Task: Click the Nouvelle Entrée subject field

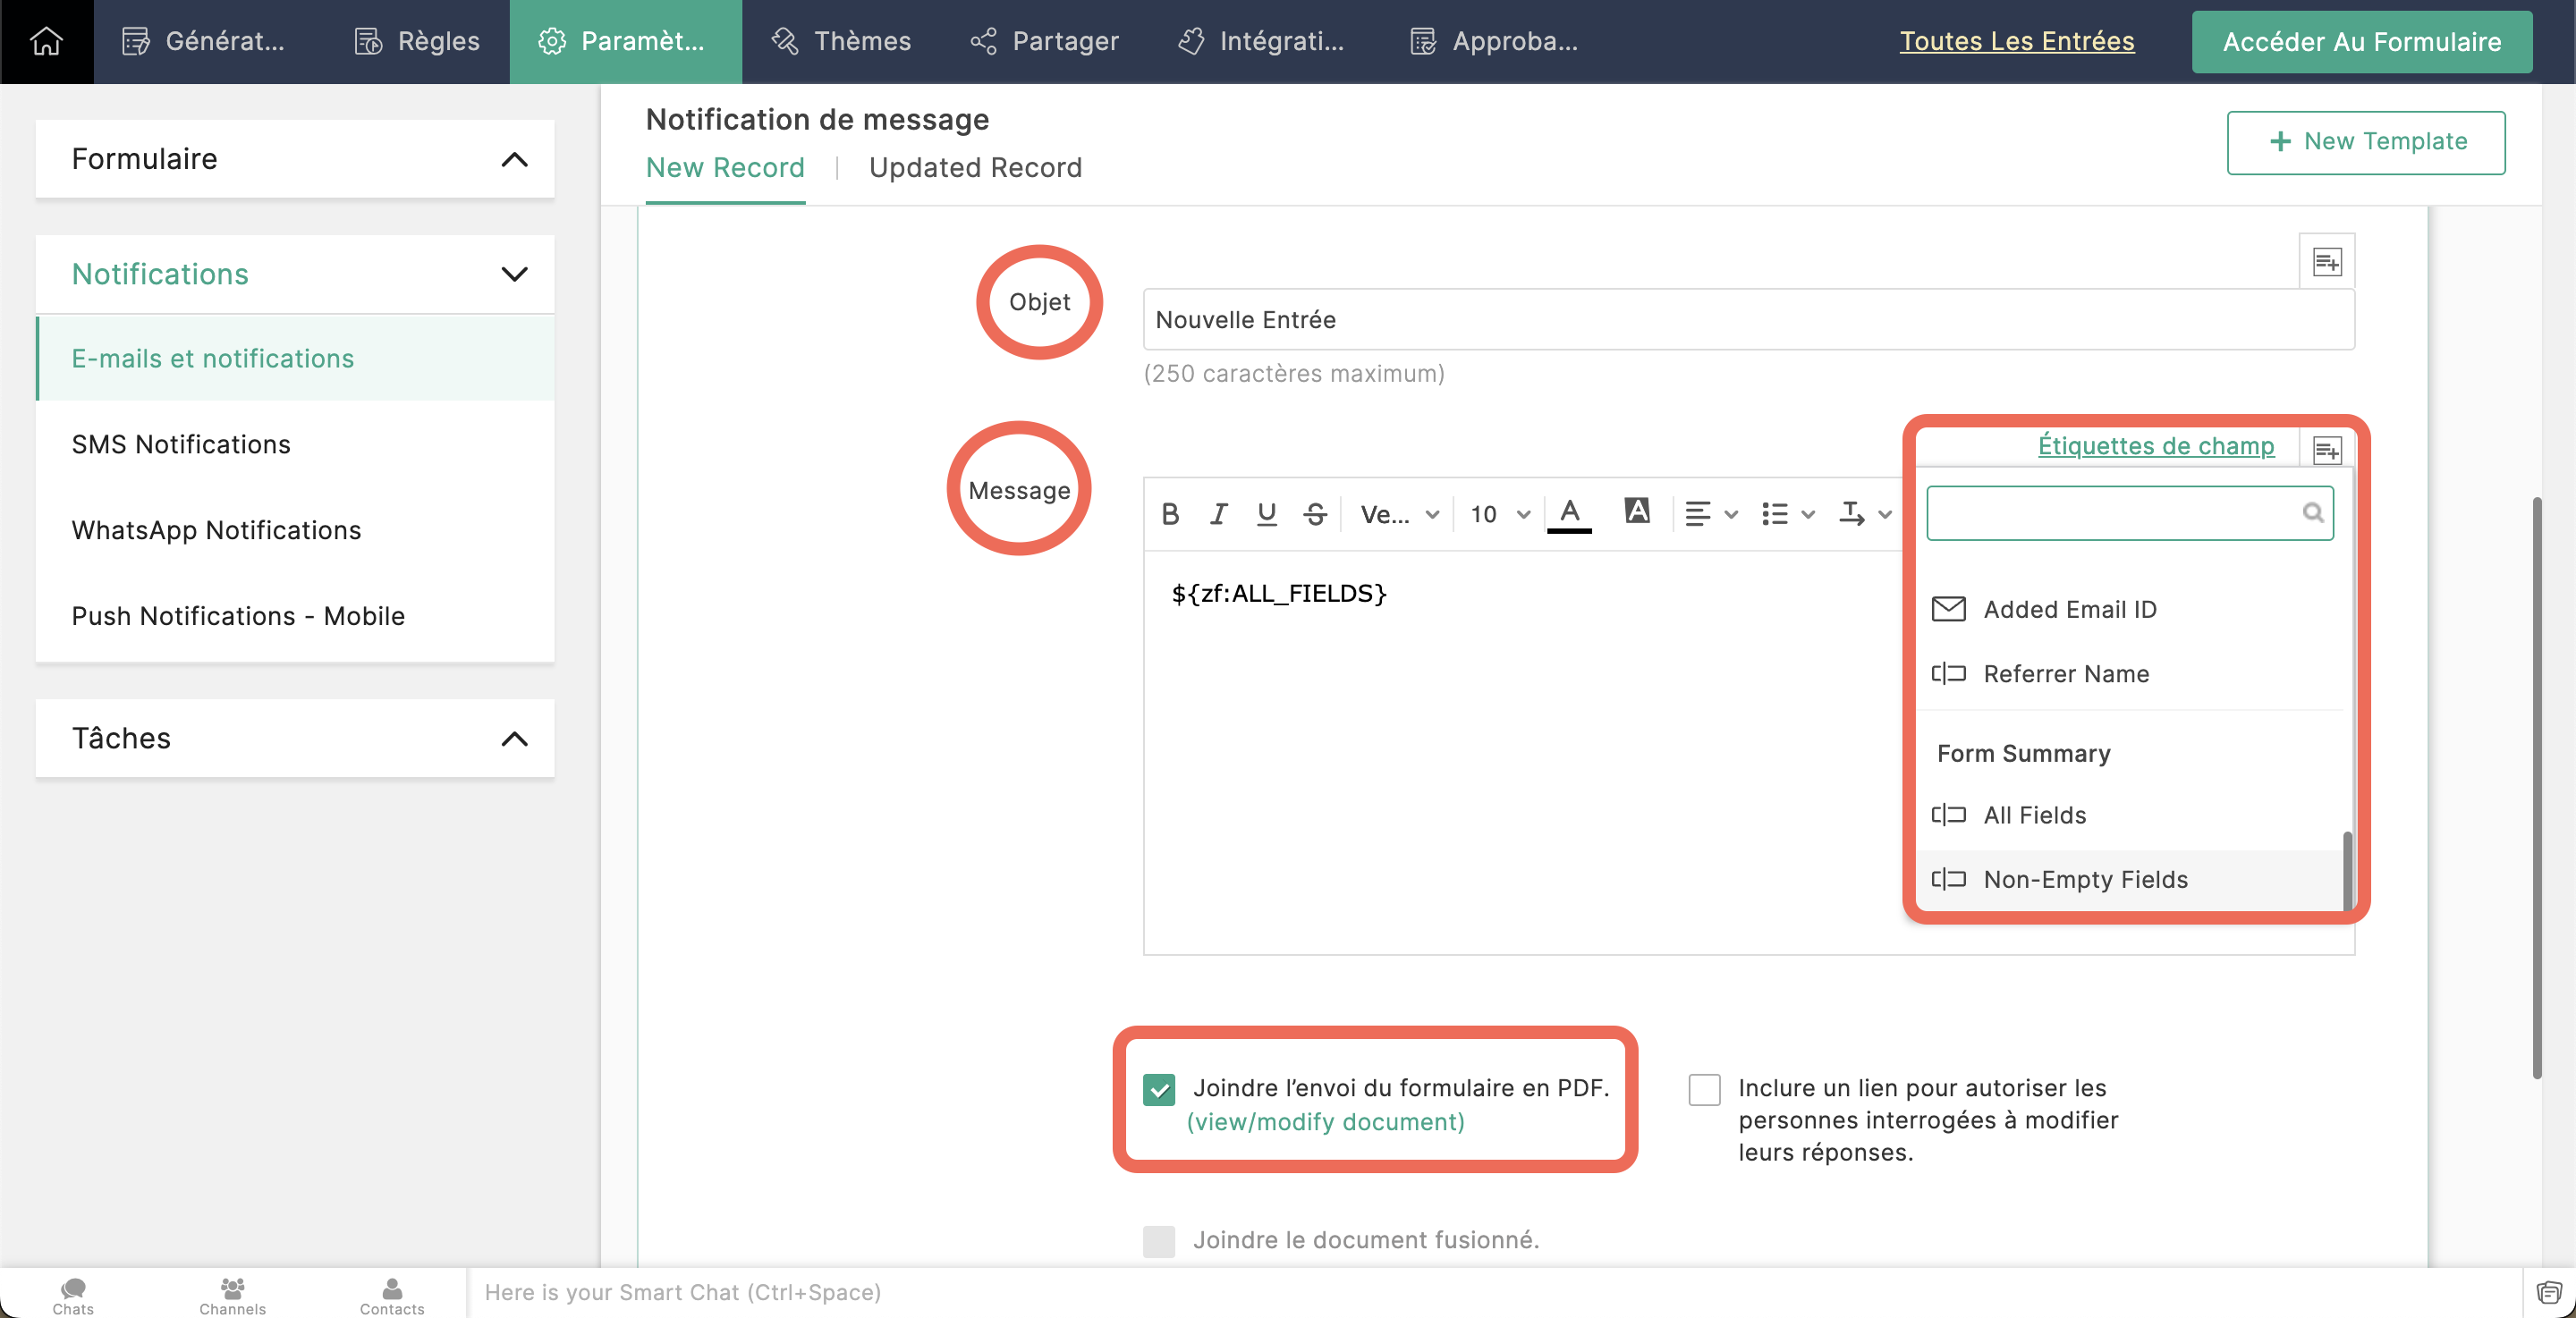Action: pyautogui.click(x=1748, y=320)
